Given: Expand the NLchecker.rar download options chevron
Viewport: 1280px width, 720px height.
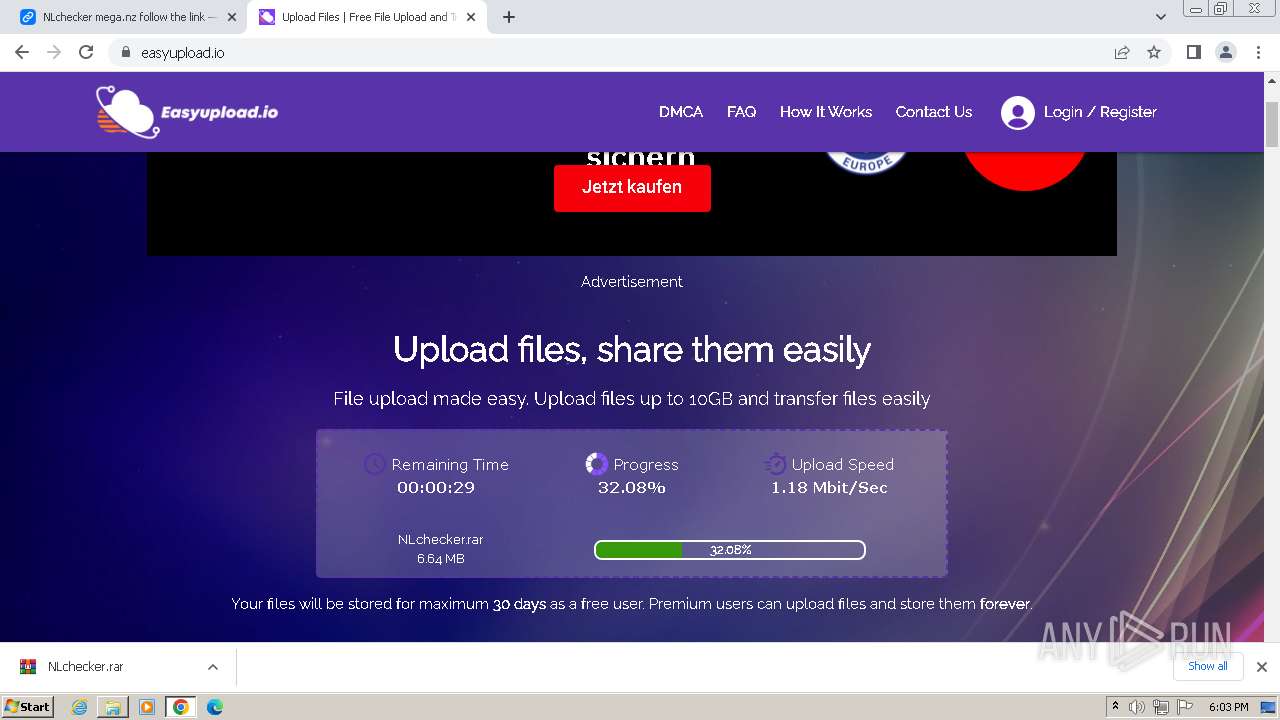Looking at the screenshot, I should click(212, 667).
